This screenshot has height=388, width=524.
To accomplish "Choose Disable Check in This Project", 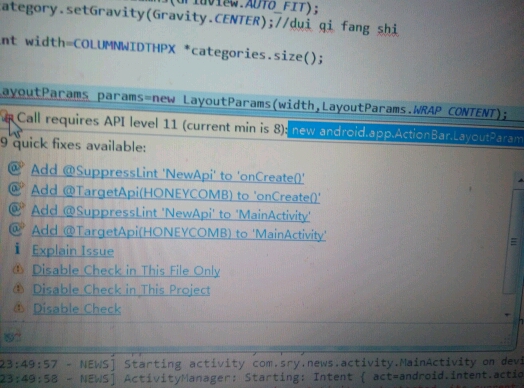I will 121,289.
